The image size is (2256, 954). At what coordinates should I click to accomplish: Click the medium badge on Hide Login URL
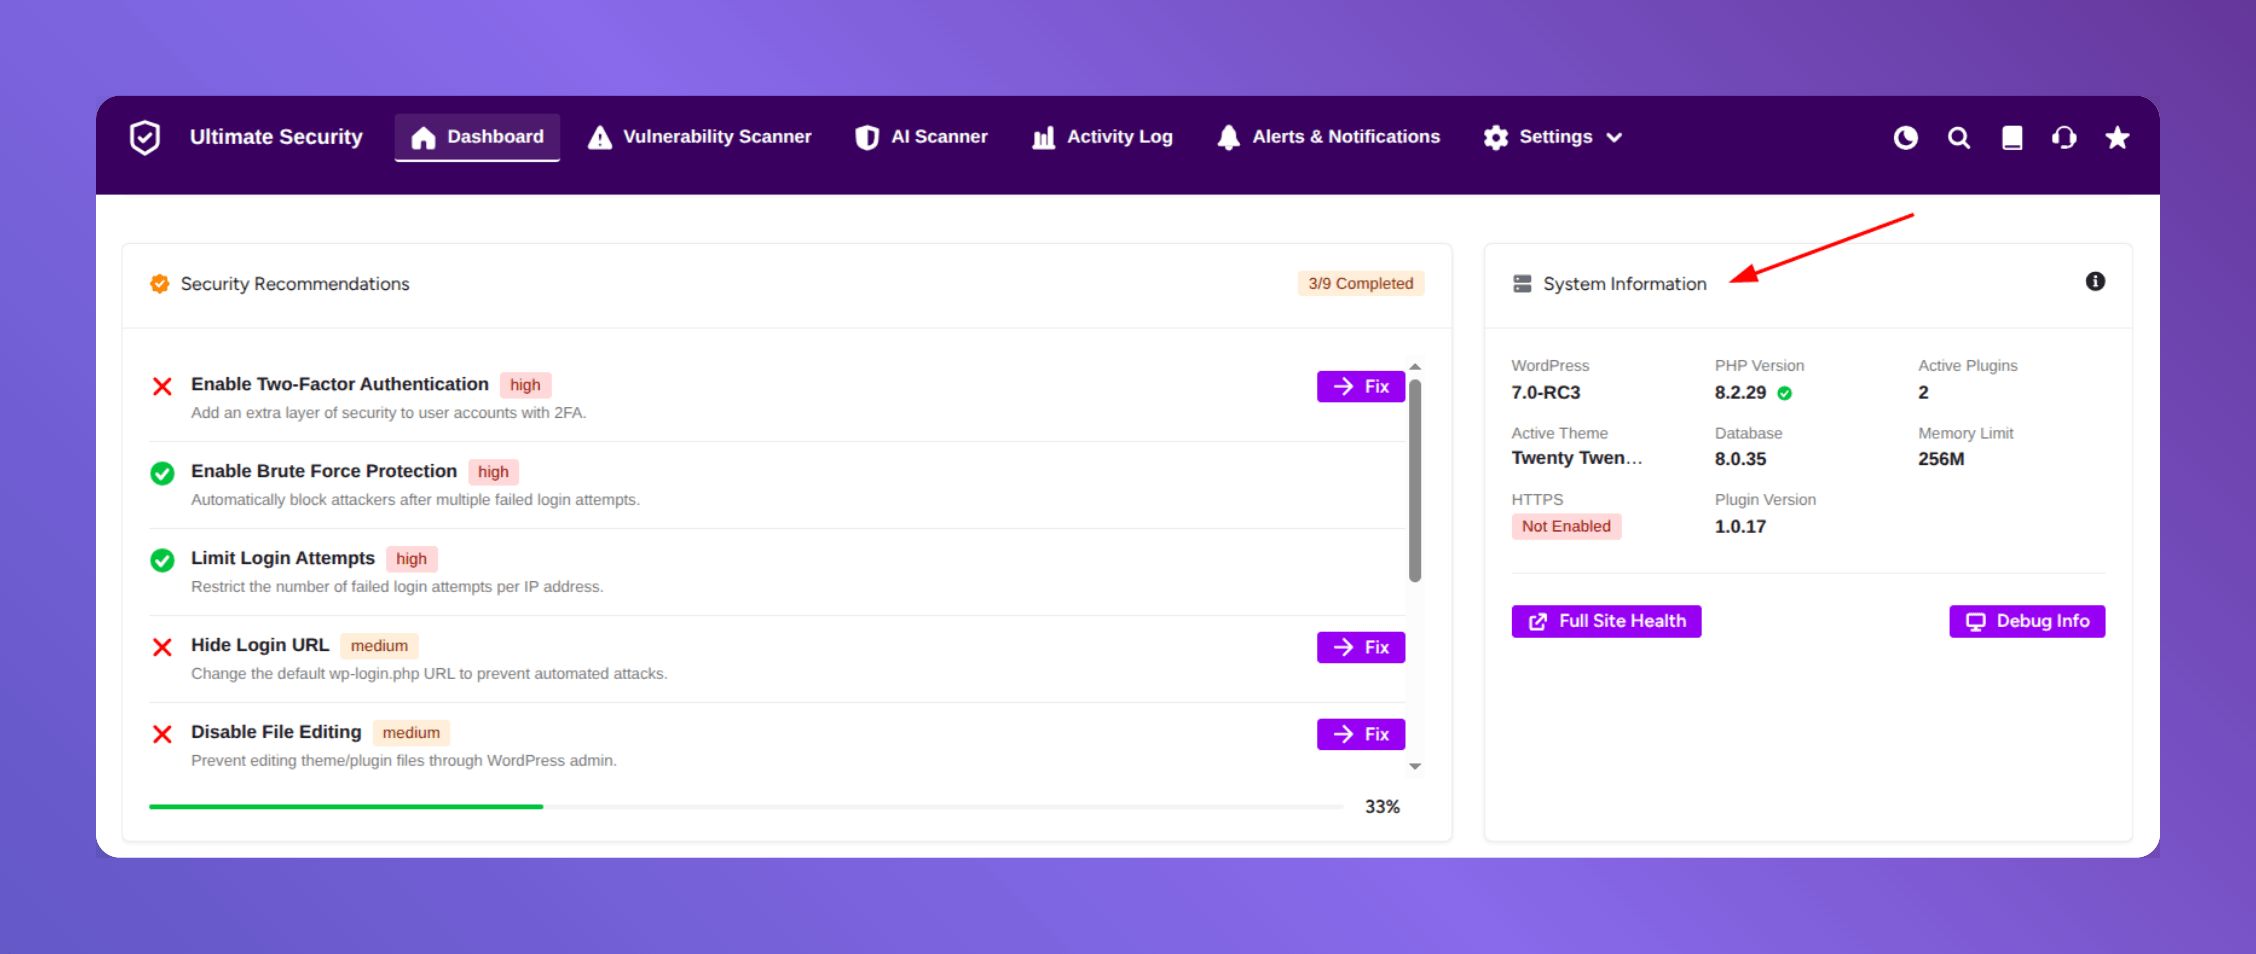(379, 647)
